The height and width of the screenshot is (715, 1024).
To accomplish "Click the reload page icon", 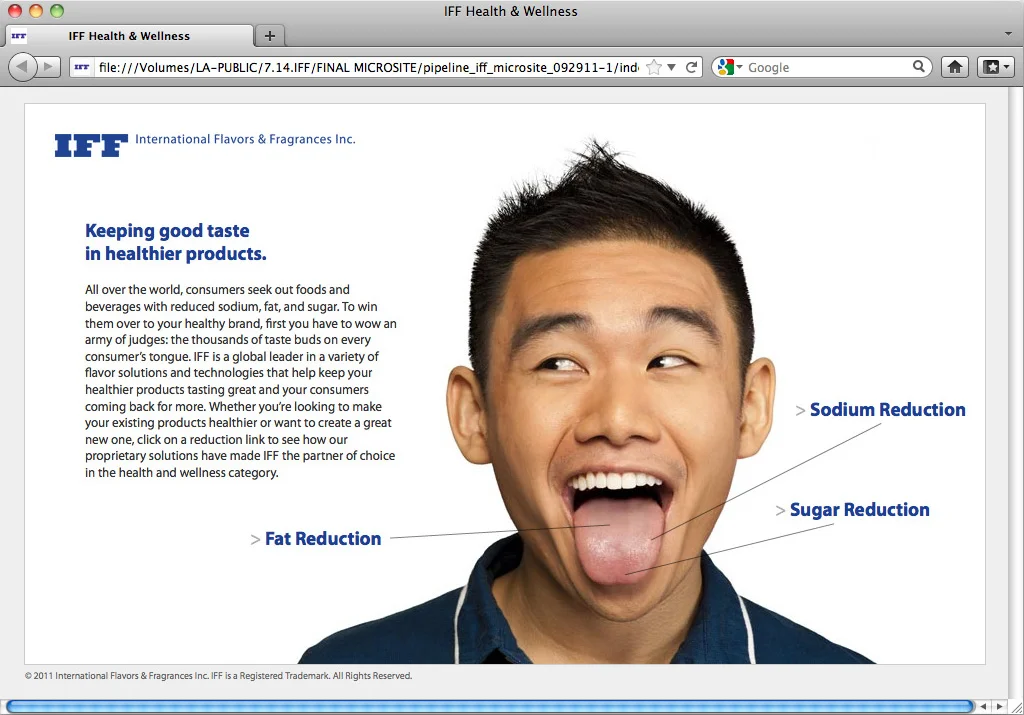I will [691, 67].
